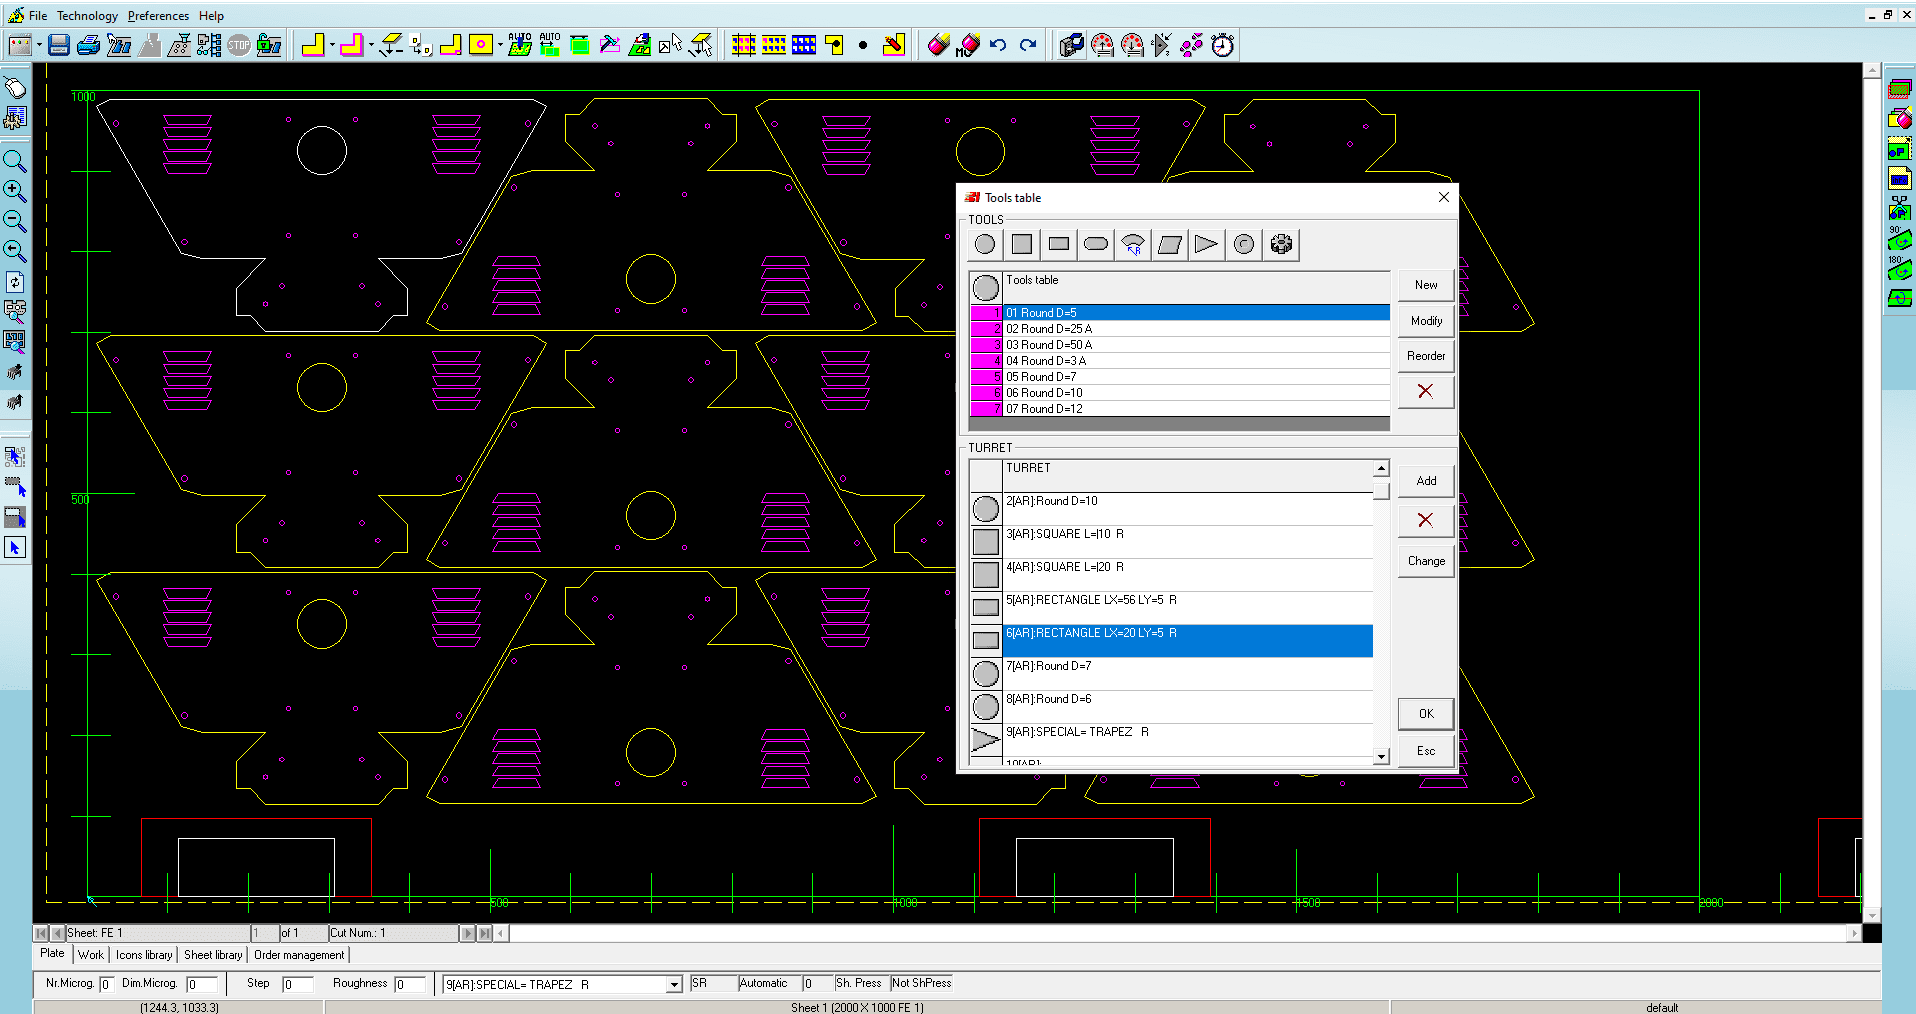Click the Undo arrow icon

(998, 45)
